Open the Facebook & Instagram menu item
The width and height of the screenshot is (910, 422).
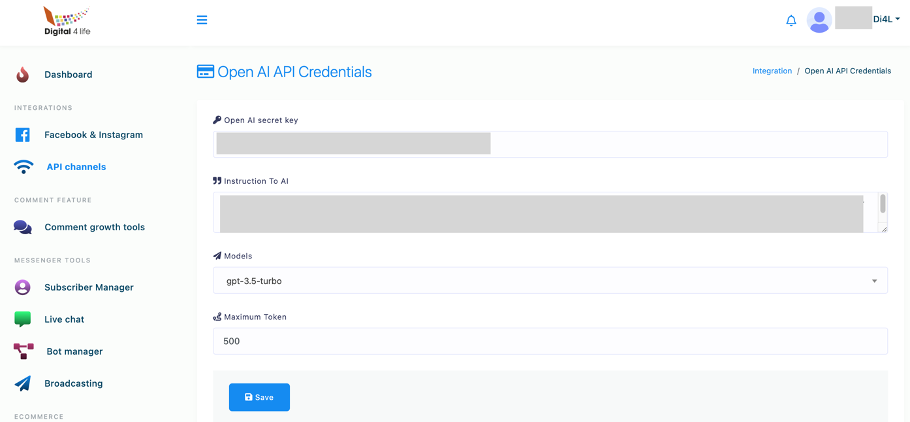coord(93,135)
